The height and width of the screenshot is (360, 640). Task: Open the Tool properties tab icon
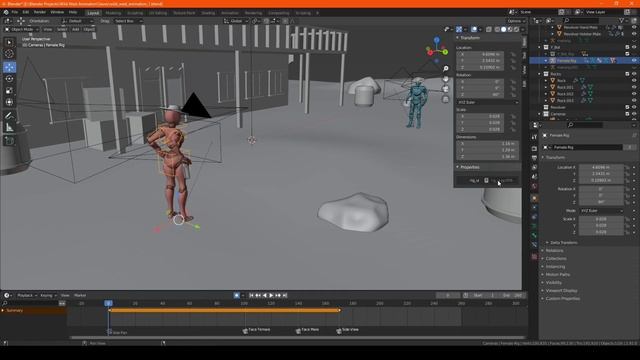pos(534,137)
